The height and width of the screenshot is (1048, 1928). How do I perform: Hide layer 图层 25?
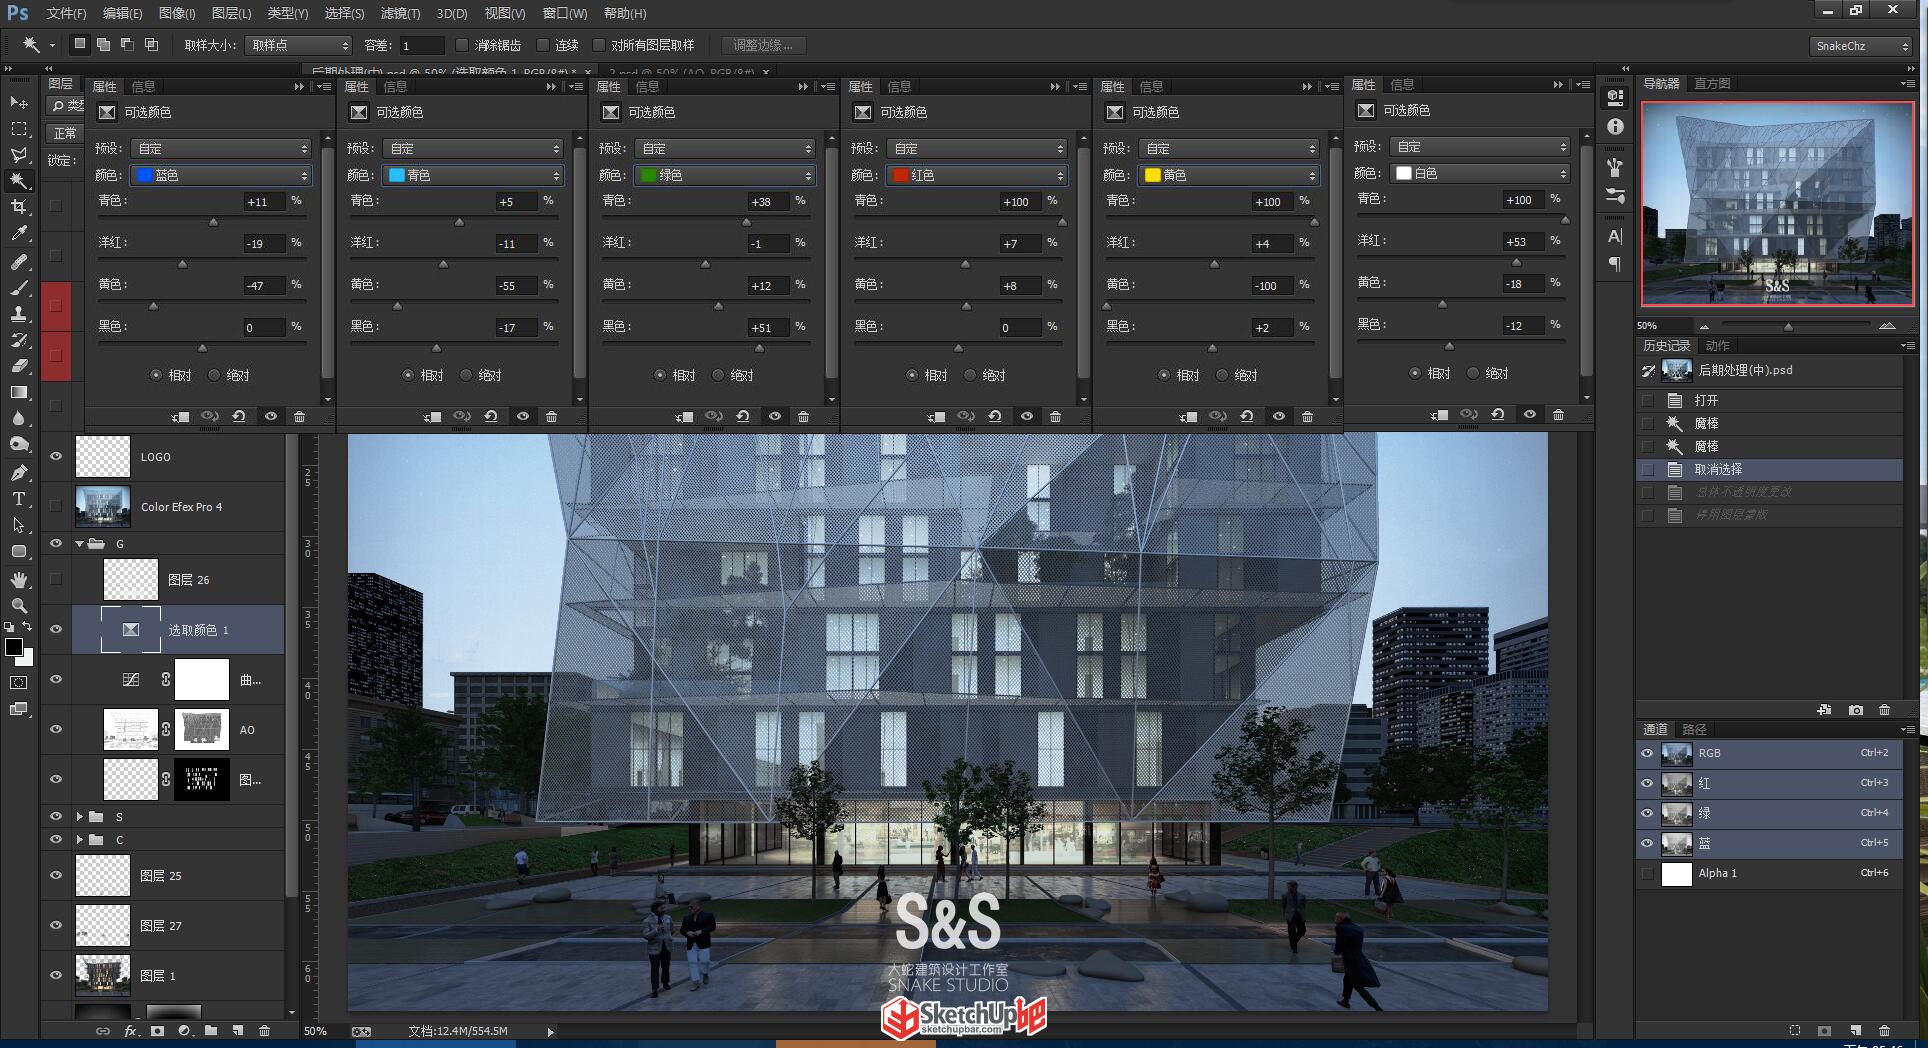point(56,875)
